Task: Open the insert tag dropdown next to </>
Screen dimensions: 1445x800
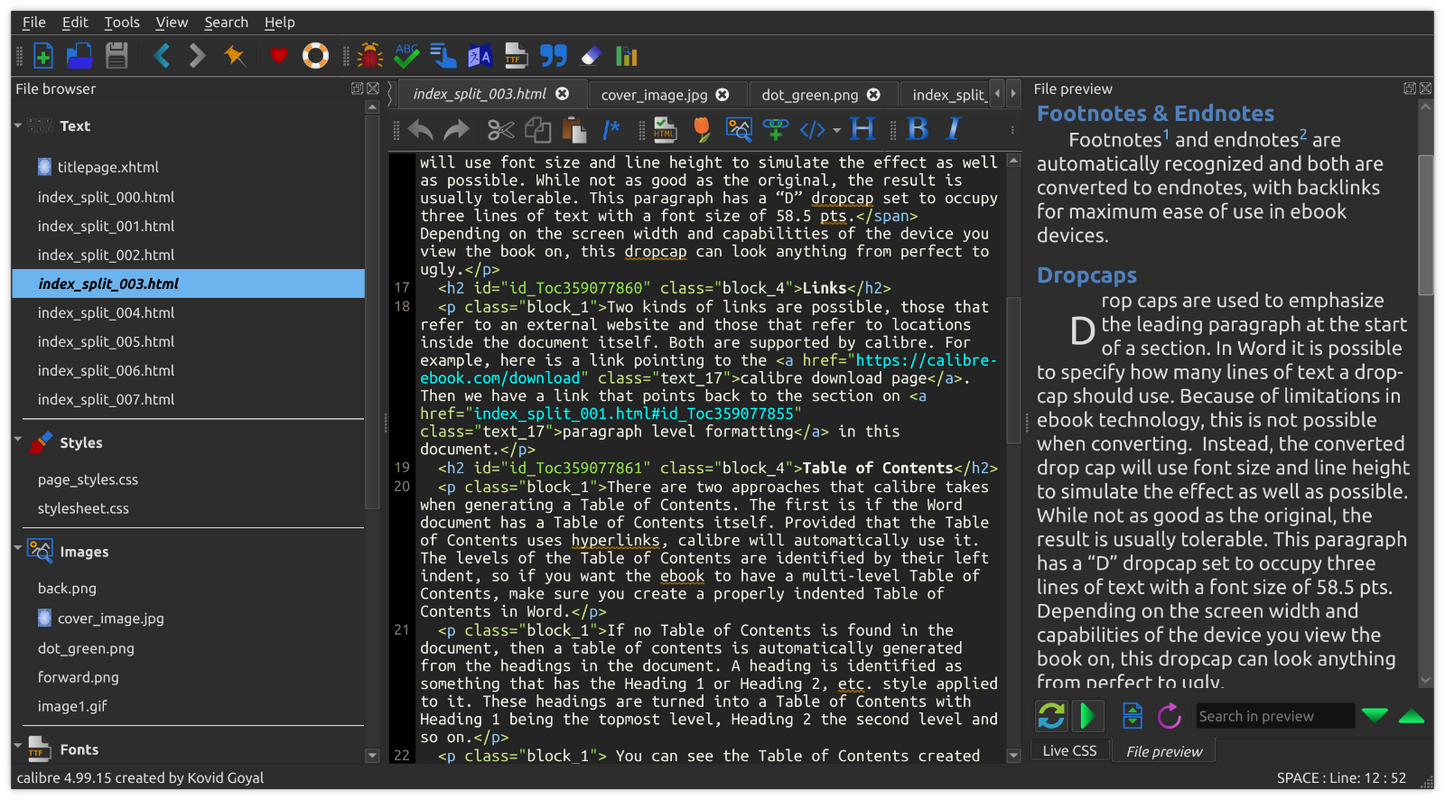Action: tap(836, 129)
